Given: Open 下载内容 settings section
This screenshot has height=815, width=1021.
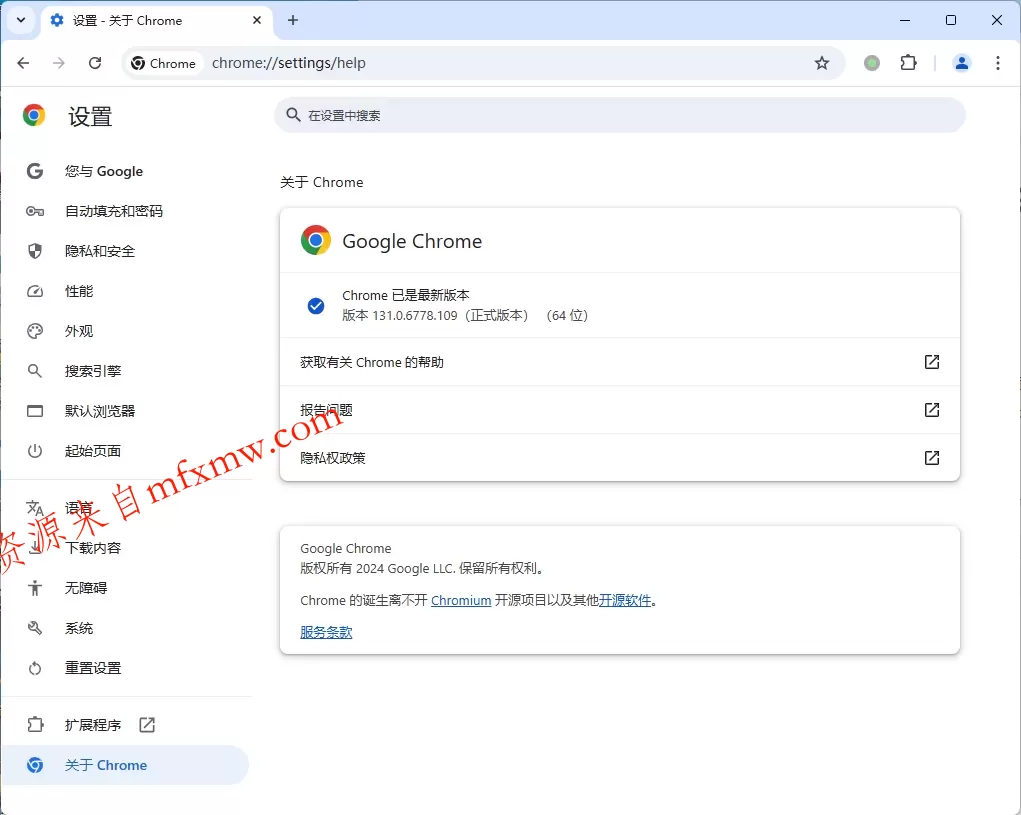Looking at the screenshot, I should (127, 548).
